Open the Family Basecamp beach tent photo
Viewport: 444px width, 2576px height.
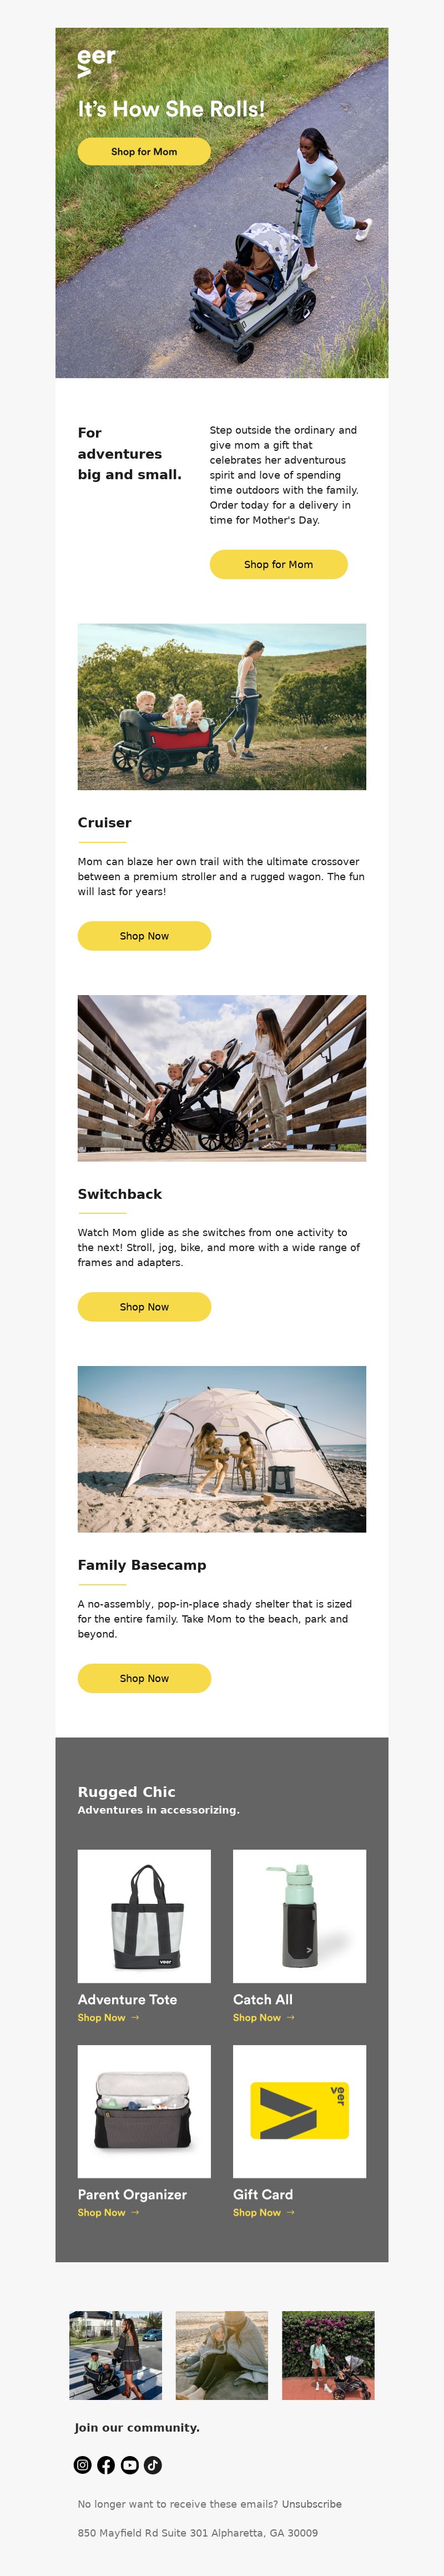click(222, 1449)
